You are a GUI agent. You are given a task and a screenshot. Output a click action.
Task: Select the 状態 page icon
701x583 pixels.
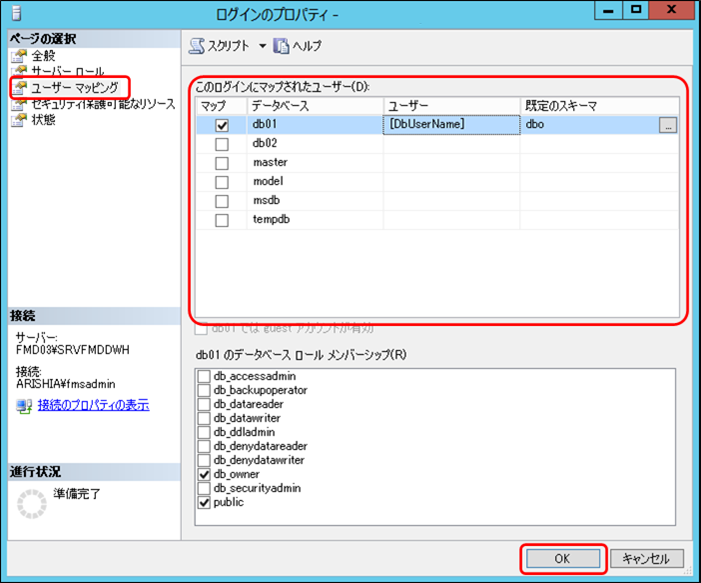17,120
